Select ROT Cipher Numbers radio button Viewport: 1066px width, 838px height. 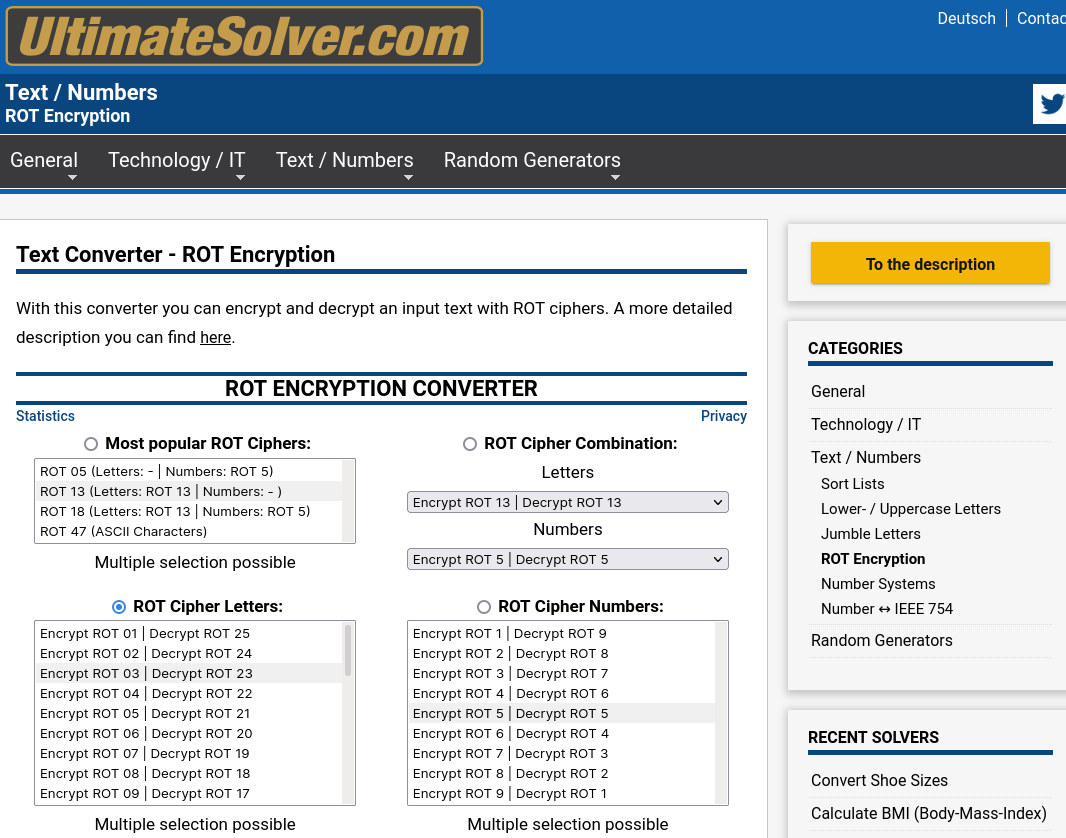(483, 607)
